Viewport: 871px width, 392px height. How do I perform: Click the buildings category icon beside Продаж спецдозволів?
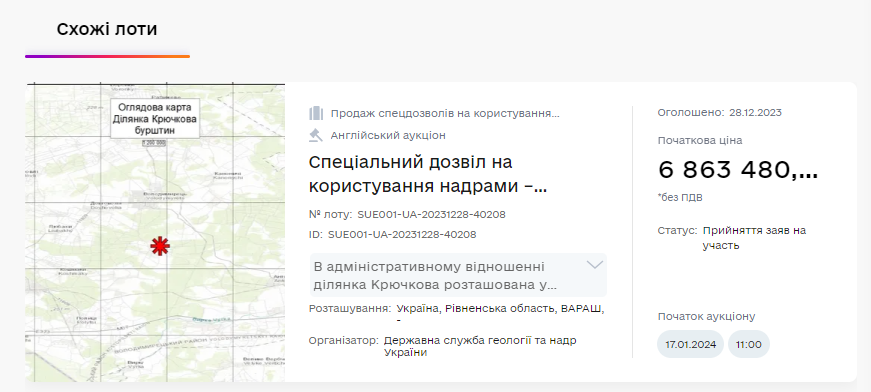point(316,114)
